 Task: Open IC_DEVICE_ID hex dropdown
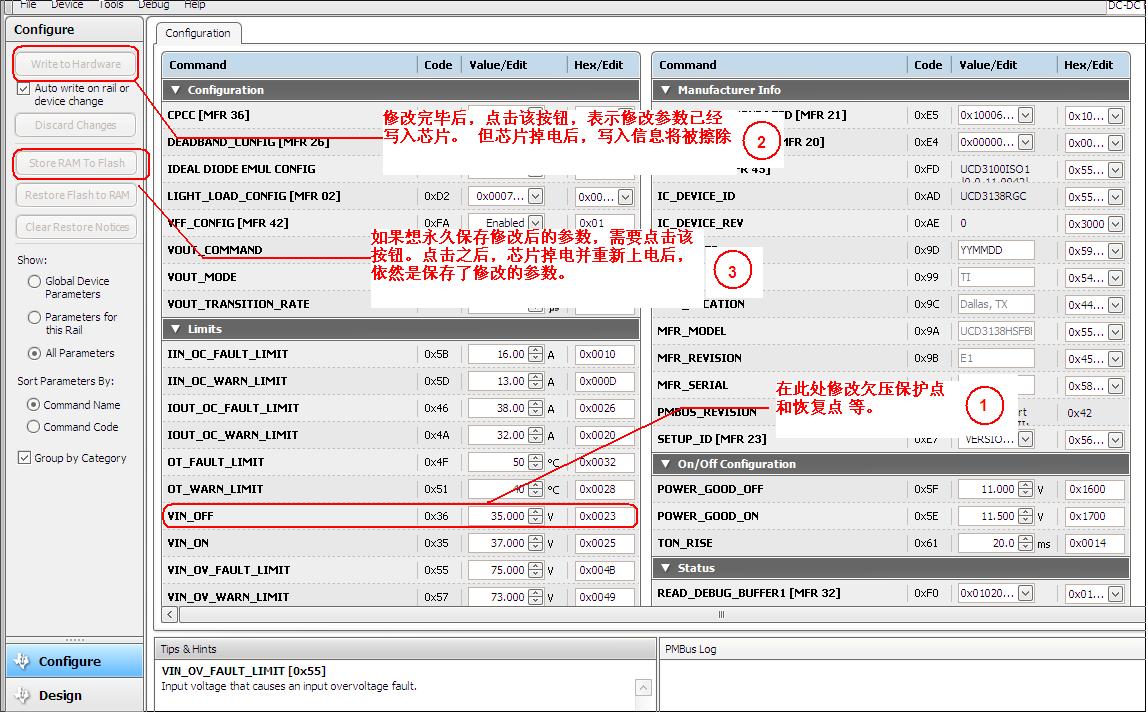[1115, 197]
